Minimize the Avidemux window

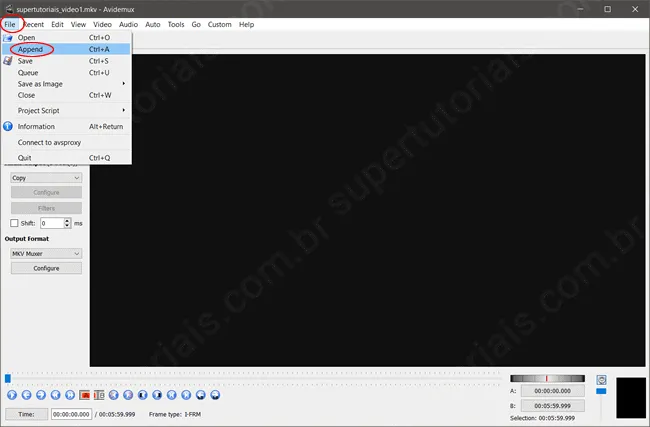580,9
